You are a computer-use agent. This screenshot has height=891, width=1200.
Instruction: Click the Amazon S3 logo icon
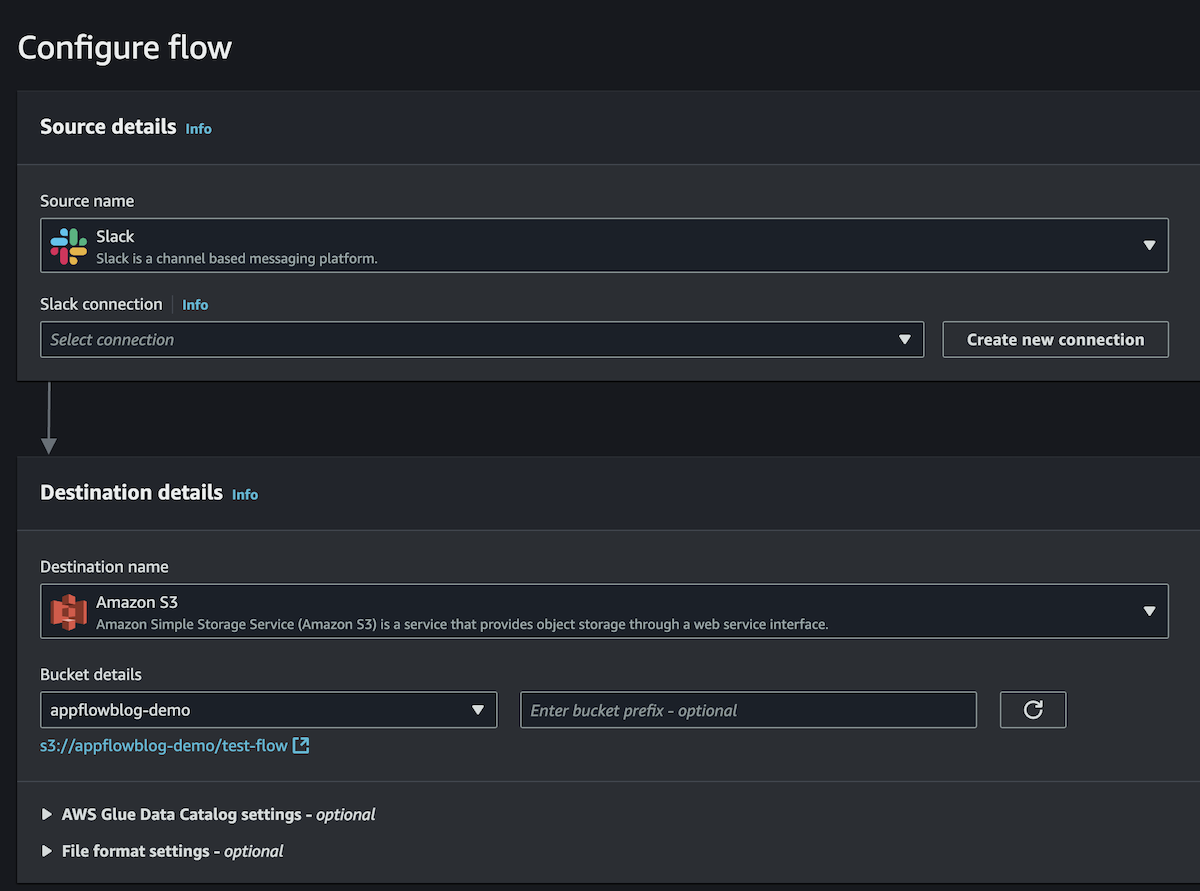point(68,612)
